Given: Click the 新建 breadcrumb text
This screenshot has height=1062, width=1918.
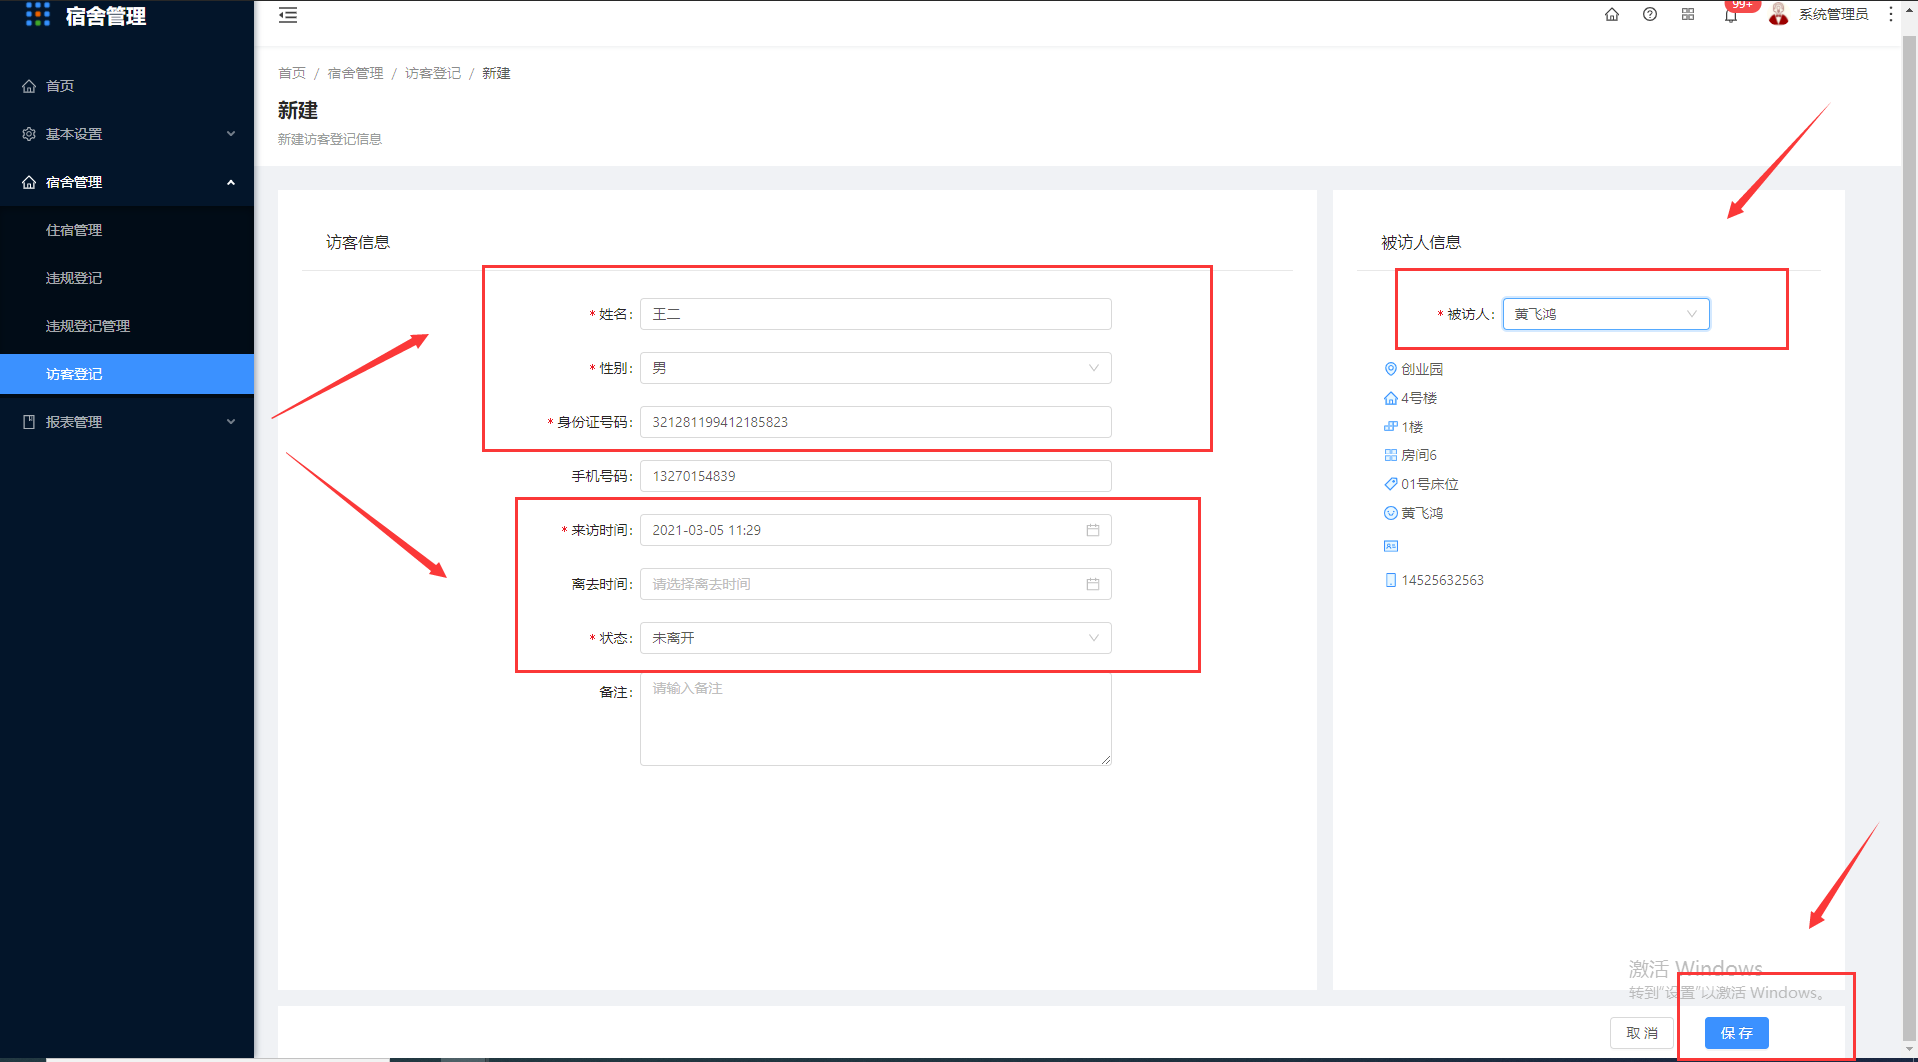Looking at the screenshot, I should [x=496, y=73].
